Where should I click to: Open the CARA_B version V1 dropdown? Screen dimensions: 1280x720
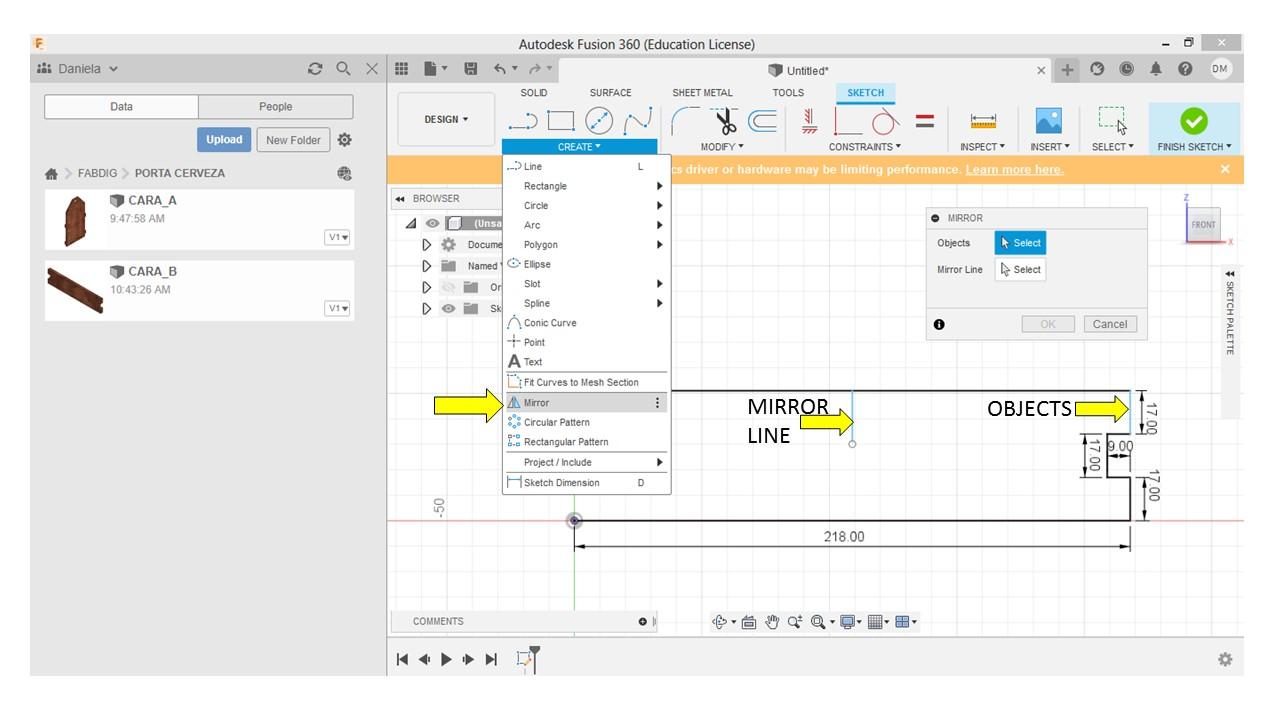(337, 308)
